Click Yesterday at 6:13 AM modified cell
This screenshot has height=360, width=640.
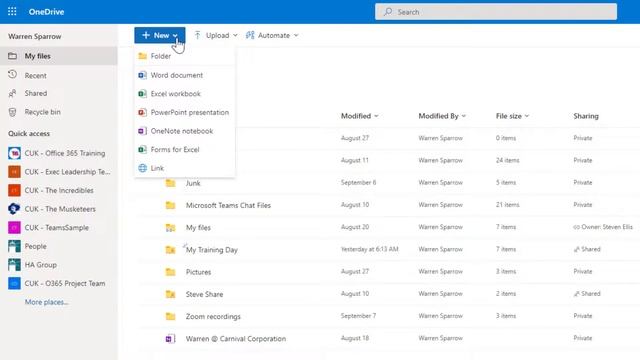(369, 249)
